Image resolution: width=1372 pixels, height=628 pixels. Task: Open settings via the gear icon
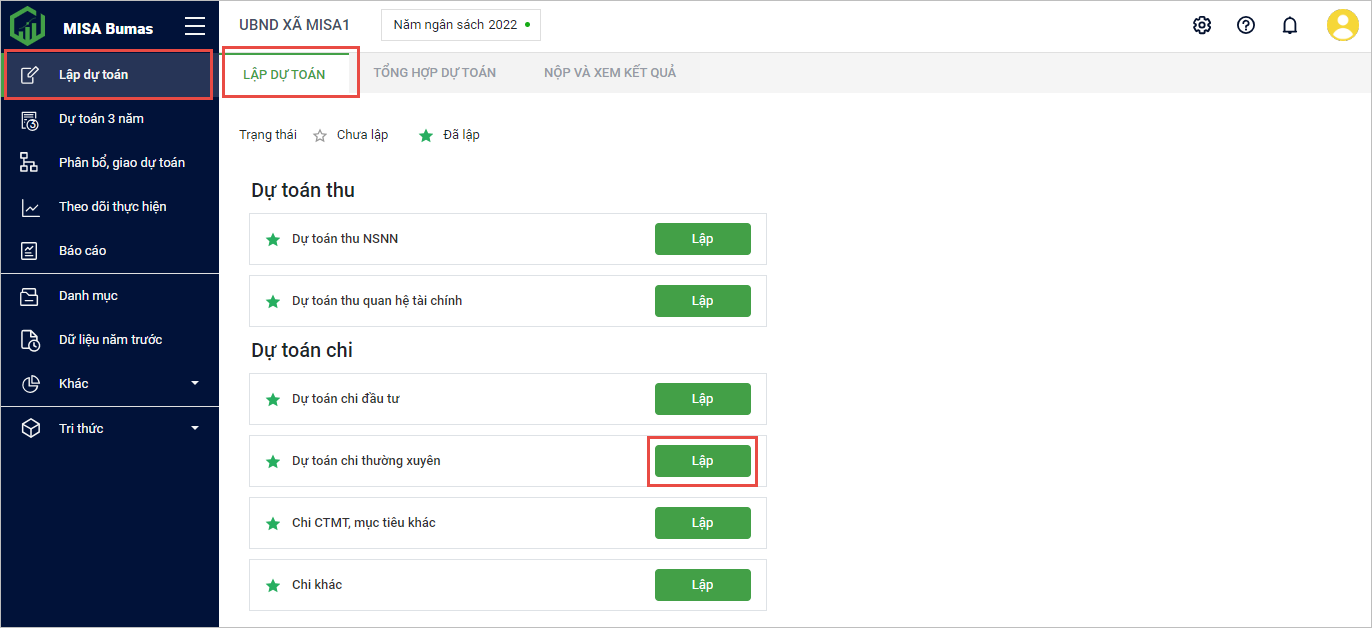[x=1202, y=25]
